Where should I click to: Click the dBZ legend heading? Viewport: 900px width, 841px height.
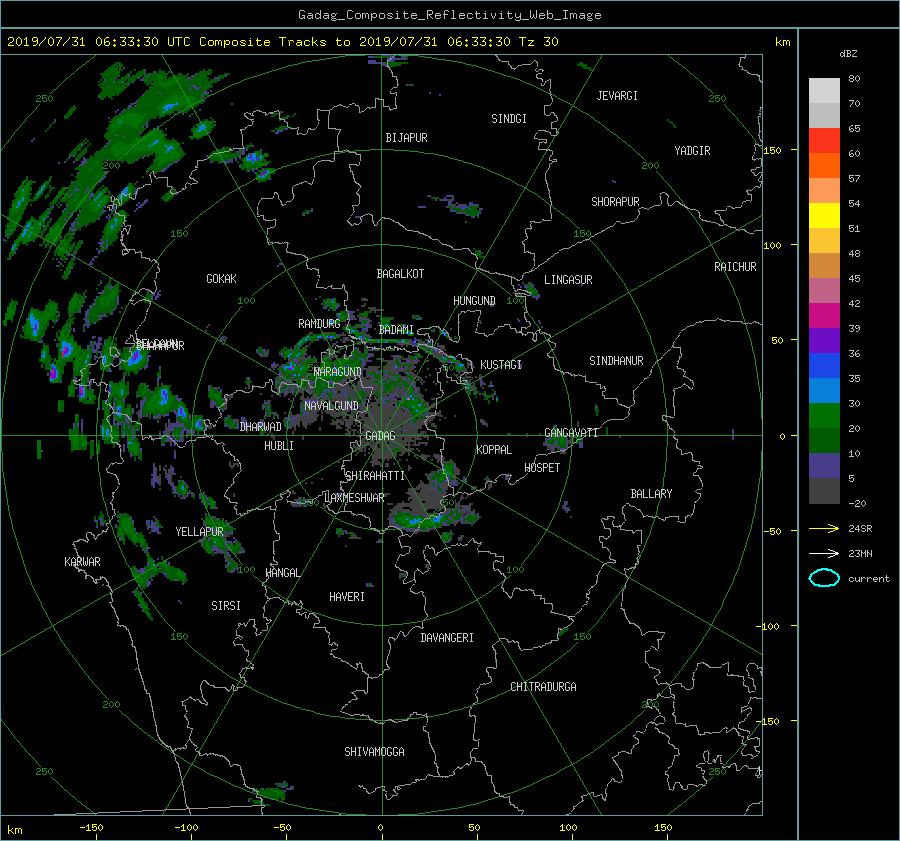coord(848,54)
